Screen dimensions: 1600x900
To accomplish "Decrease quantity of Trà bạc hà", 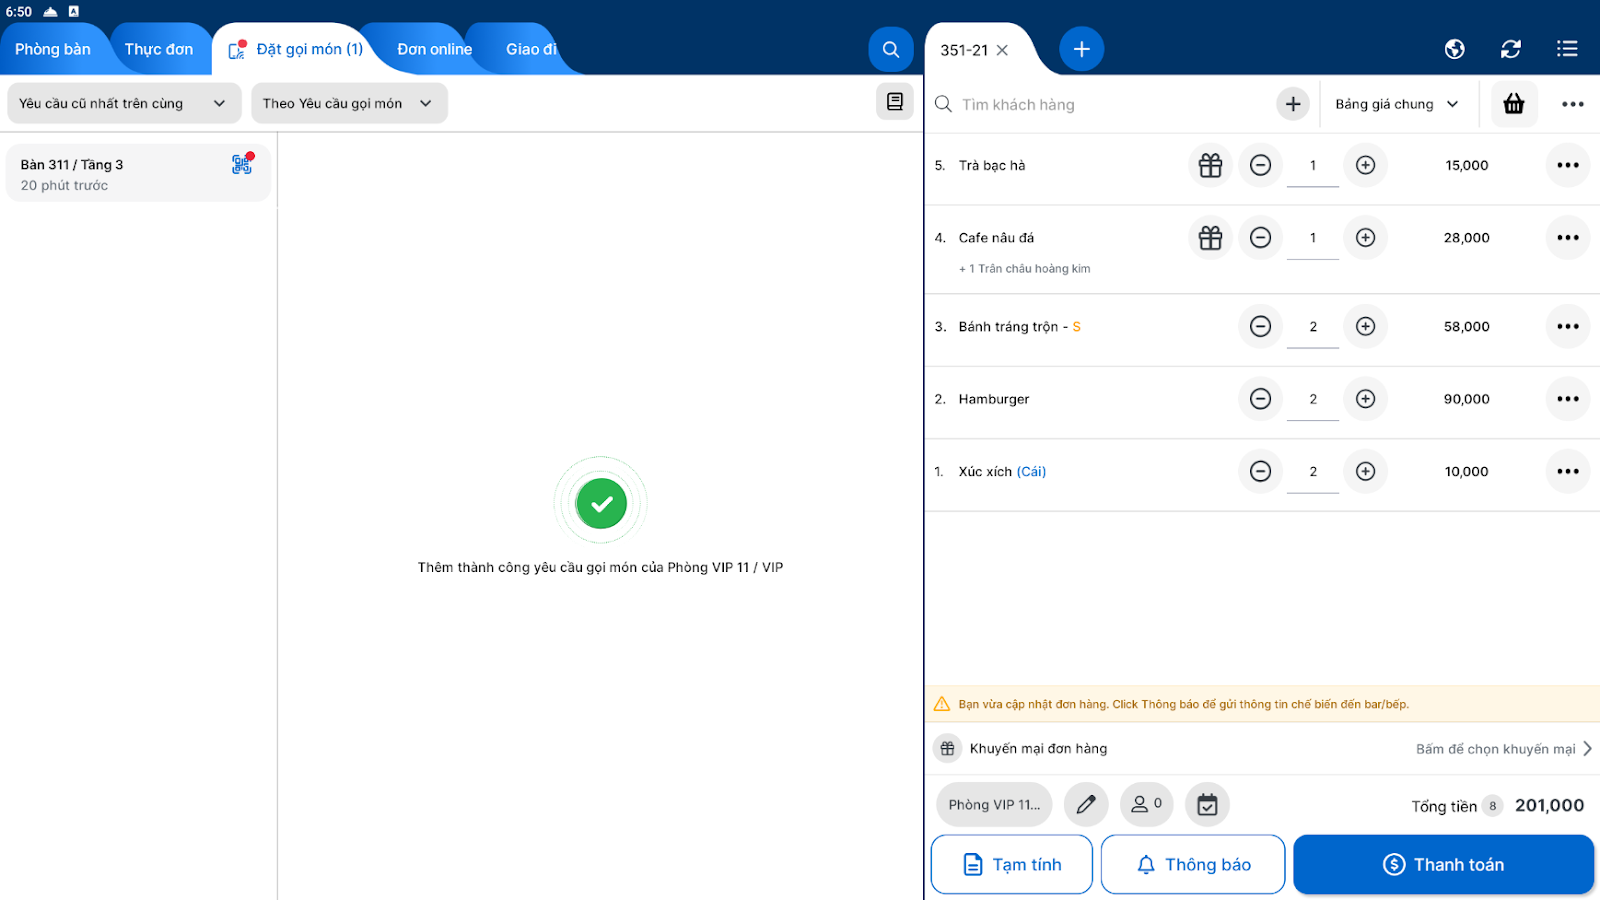I will coord(1260,165).
